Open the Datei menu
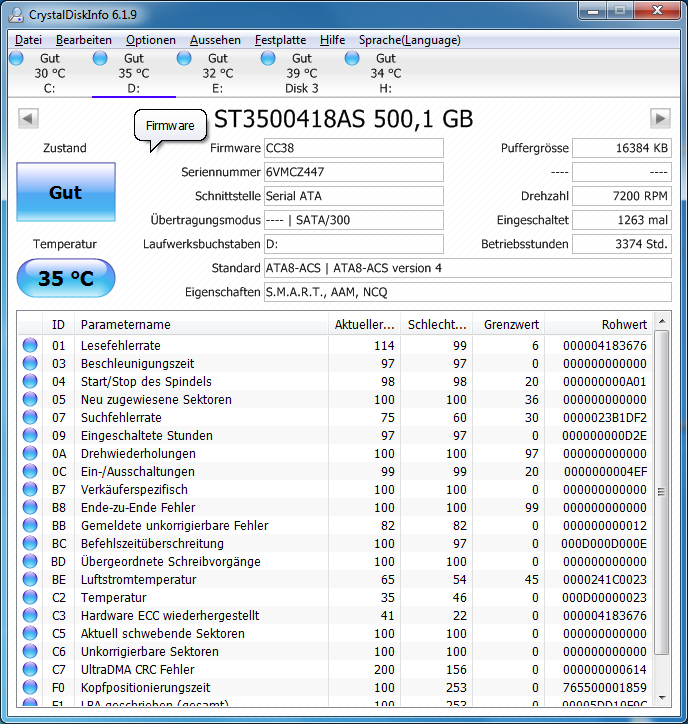Screen dimensions: 688x724 coord(28,40)
